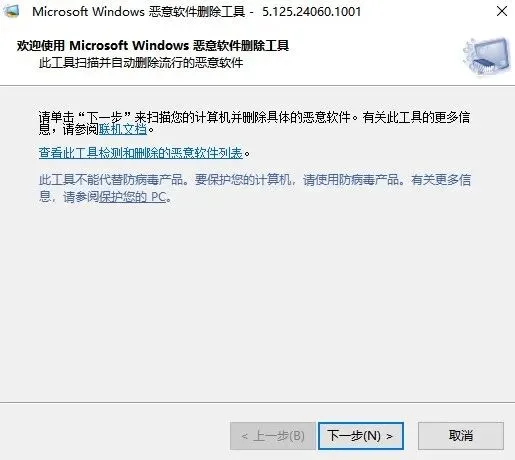Proceed with the 下一步(N) button
Screen dimensions: 515x460
click(x=361, y=436)
